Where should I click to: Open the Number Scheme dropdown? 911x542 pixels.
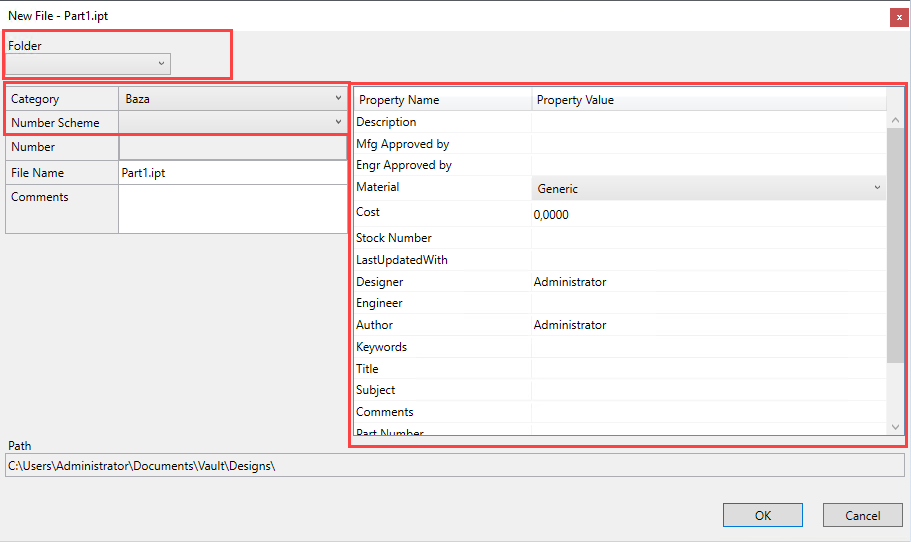click(232, 123)
